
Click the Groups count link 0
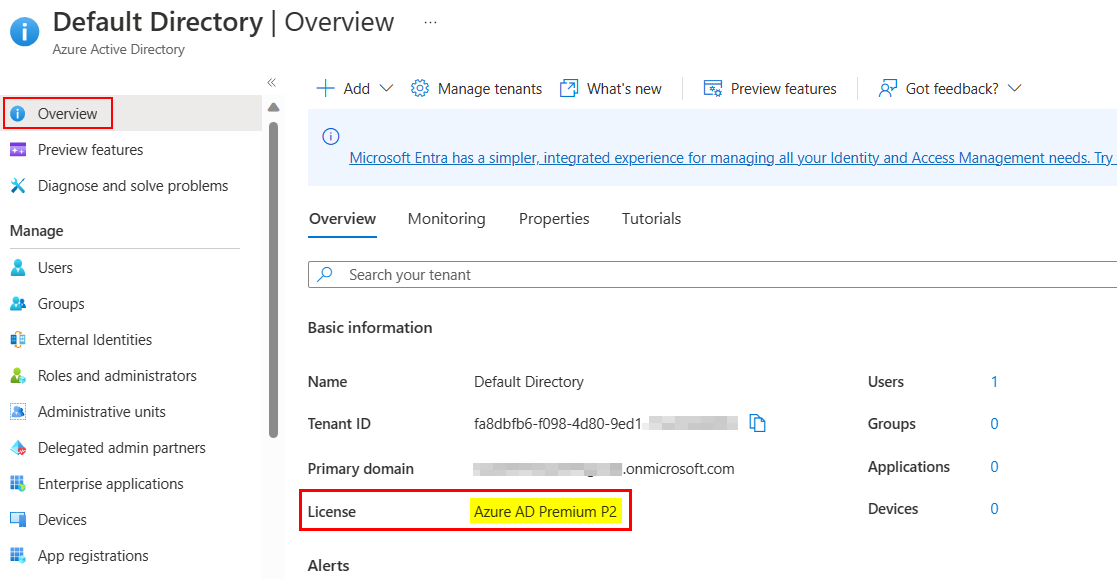coord(994,424)
